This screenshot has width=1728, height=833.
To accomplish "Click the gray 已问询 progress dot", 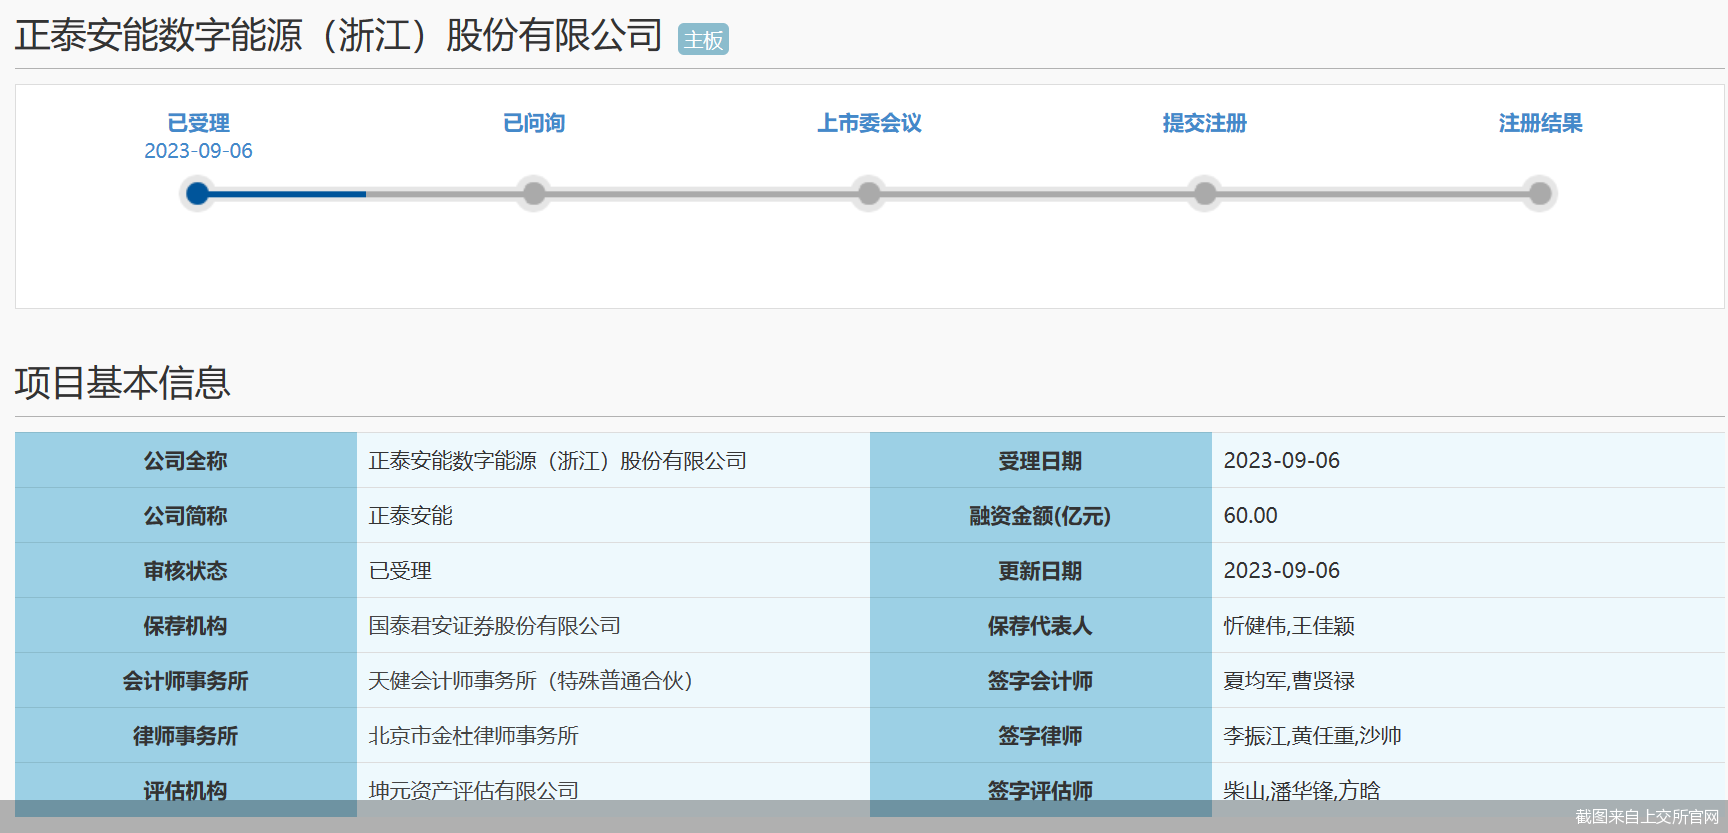I will tap(534, 193).
